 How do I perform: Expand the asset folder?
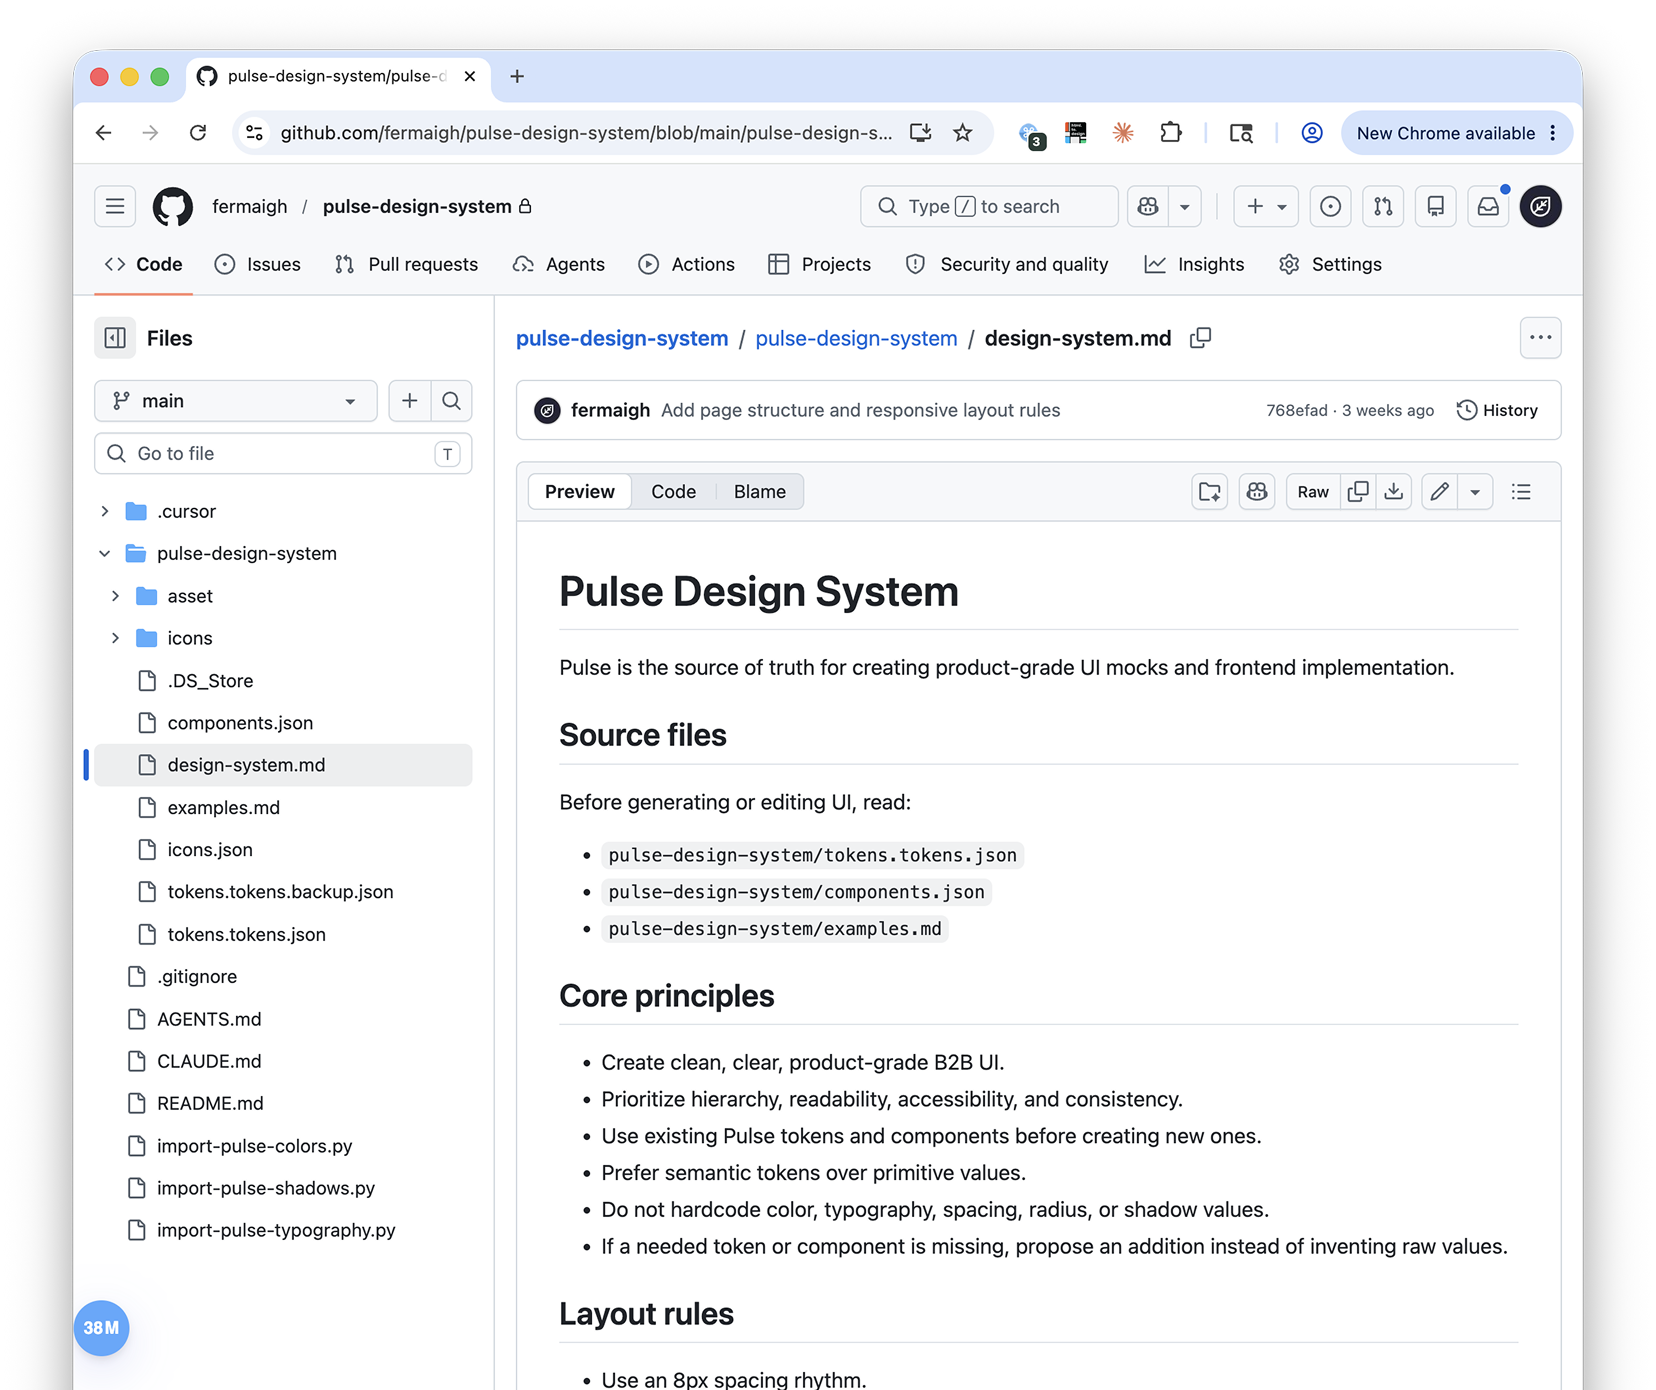pos(116,596)
